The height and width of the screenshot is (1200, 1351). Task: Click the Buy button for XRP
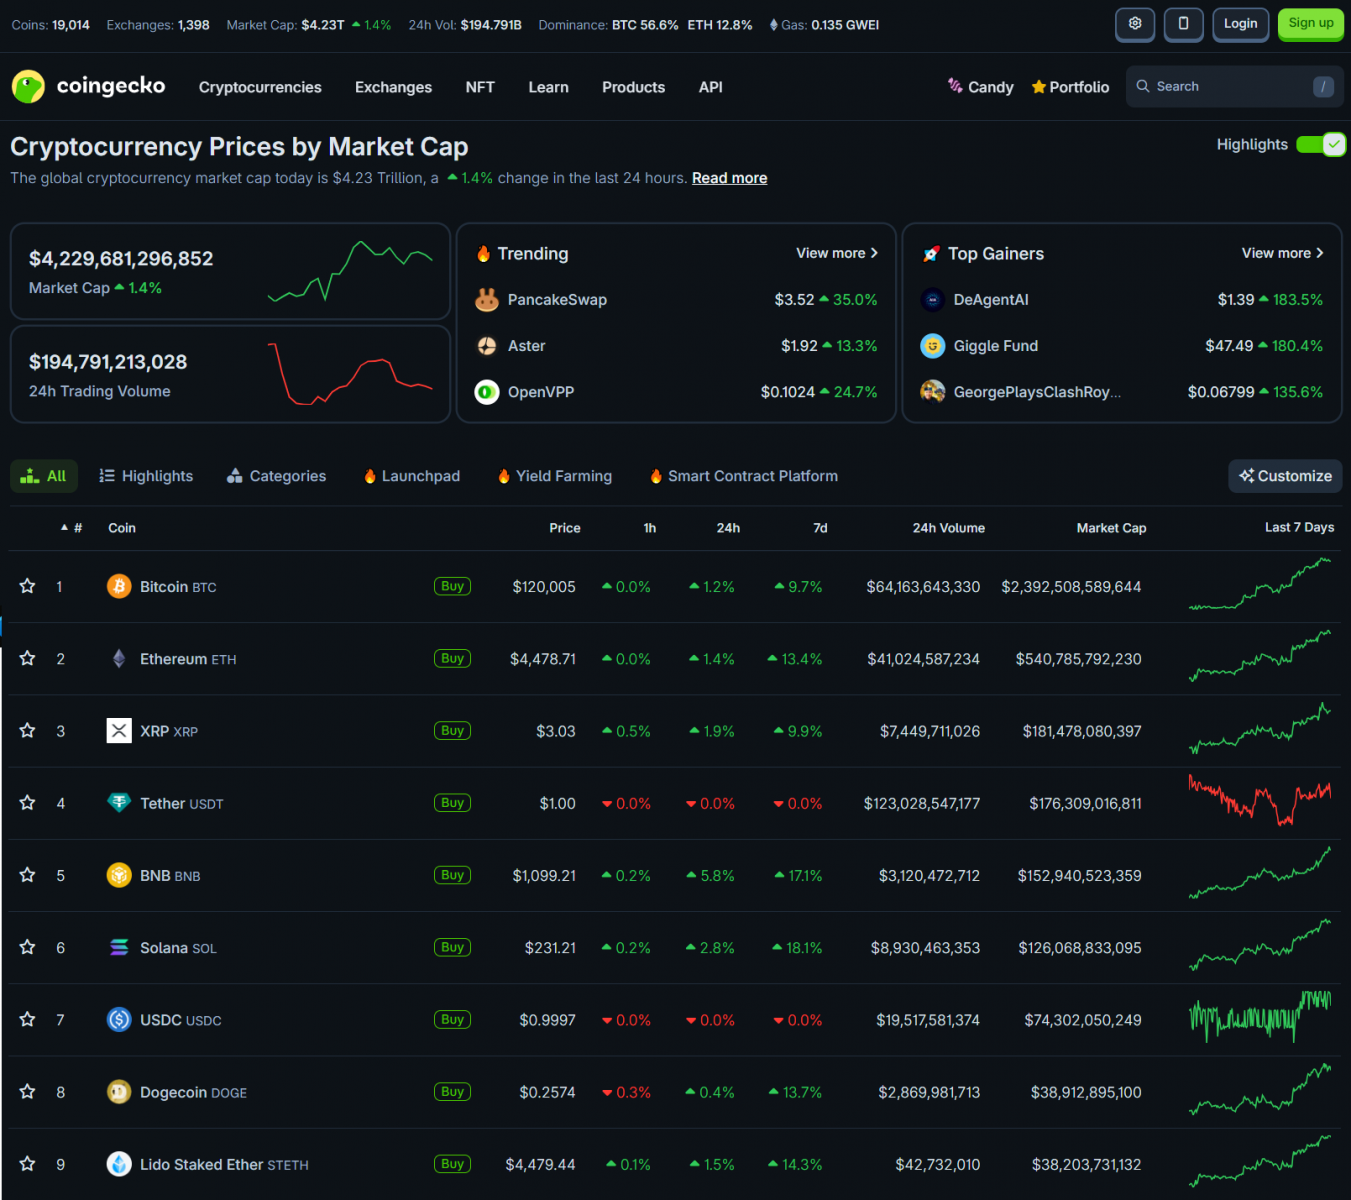452,730
